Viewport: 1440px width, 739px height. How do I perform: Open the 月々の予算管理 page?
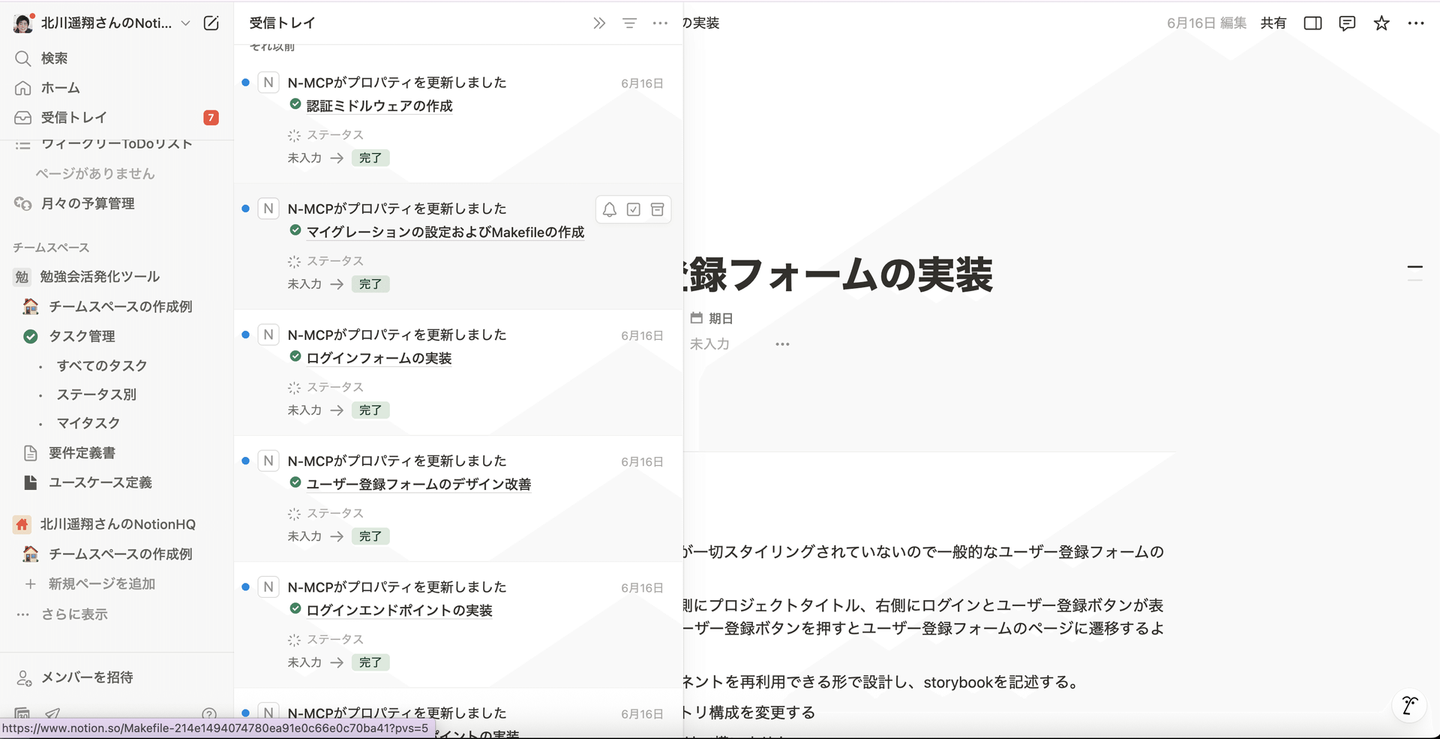click(x=87, y=203)
